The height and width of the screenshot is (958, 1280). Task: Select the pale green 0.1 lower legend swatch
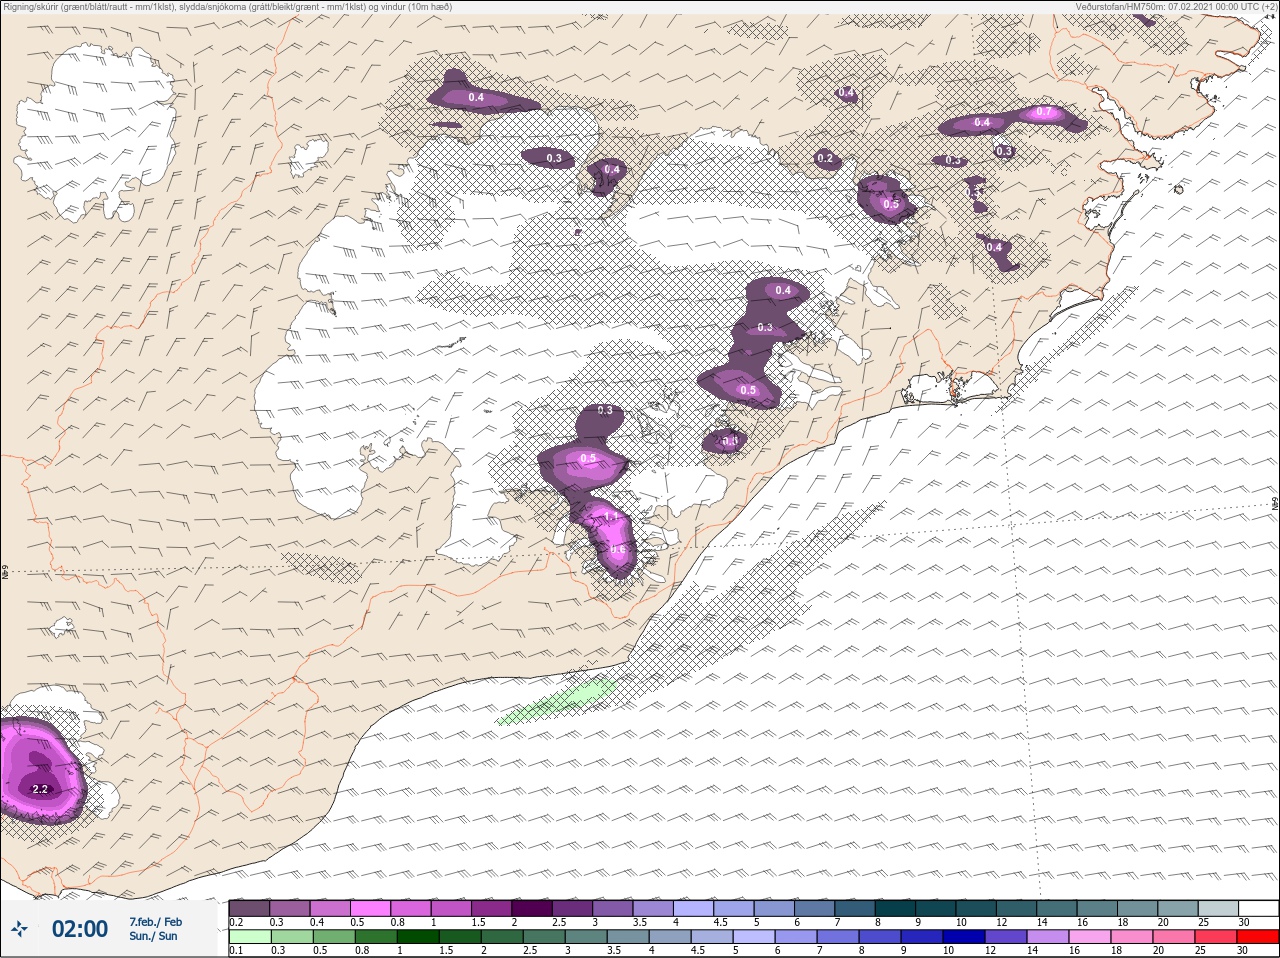pyautogui.click(x=249, y=937)
